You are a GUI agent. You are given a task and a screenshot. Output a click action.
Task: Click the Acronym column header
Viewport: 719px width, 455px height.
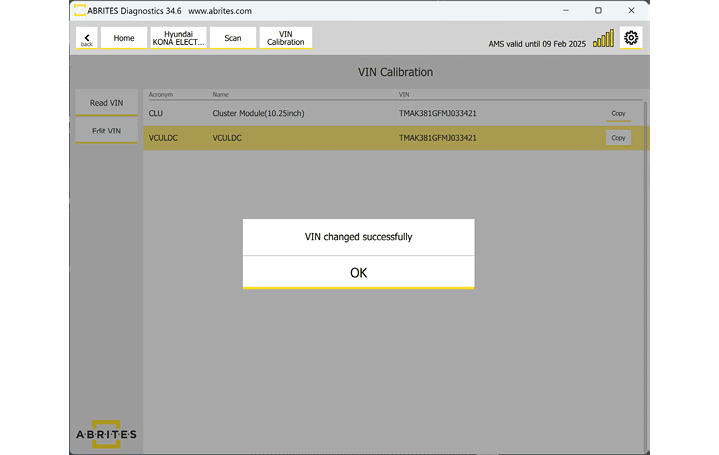[161, 95]
